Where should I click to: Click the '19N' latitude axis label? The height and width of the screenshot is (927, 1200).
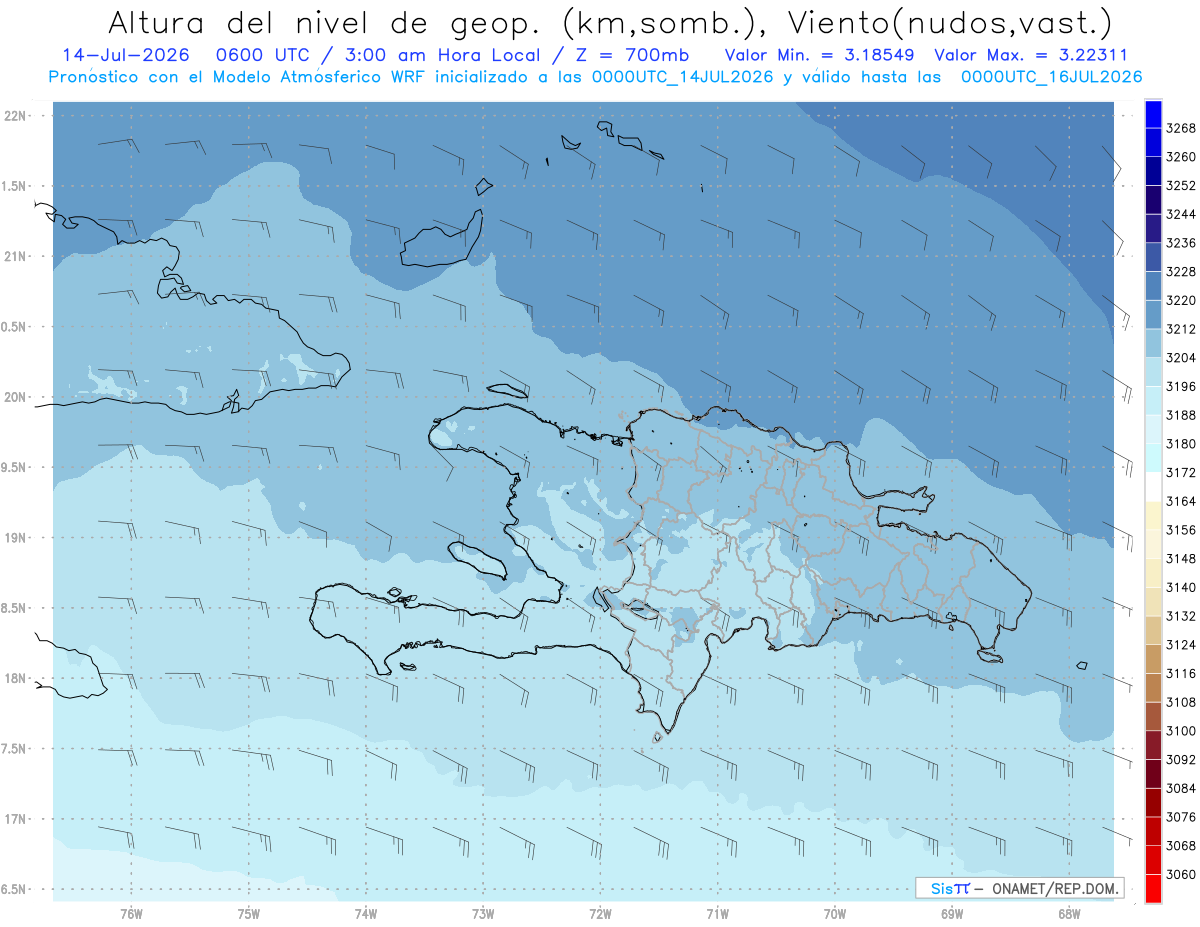(15, 538)
